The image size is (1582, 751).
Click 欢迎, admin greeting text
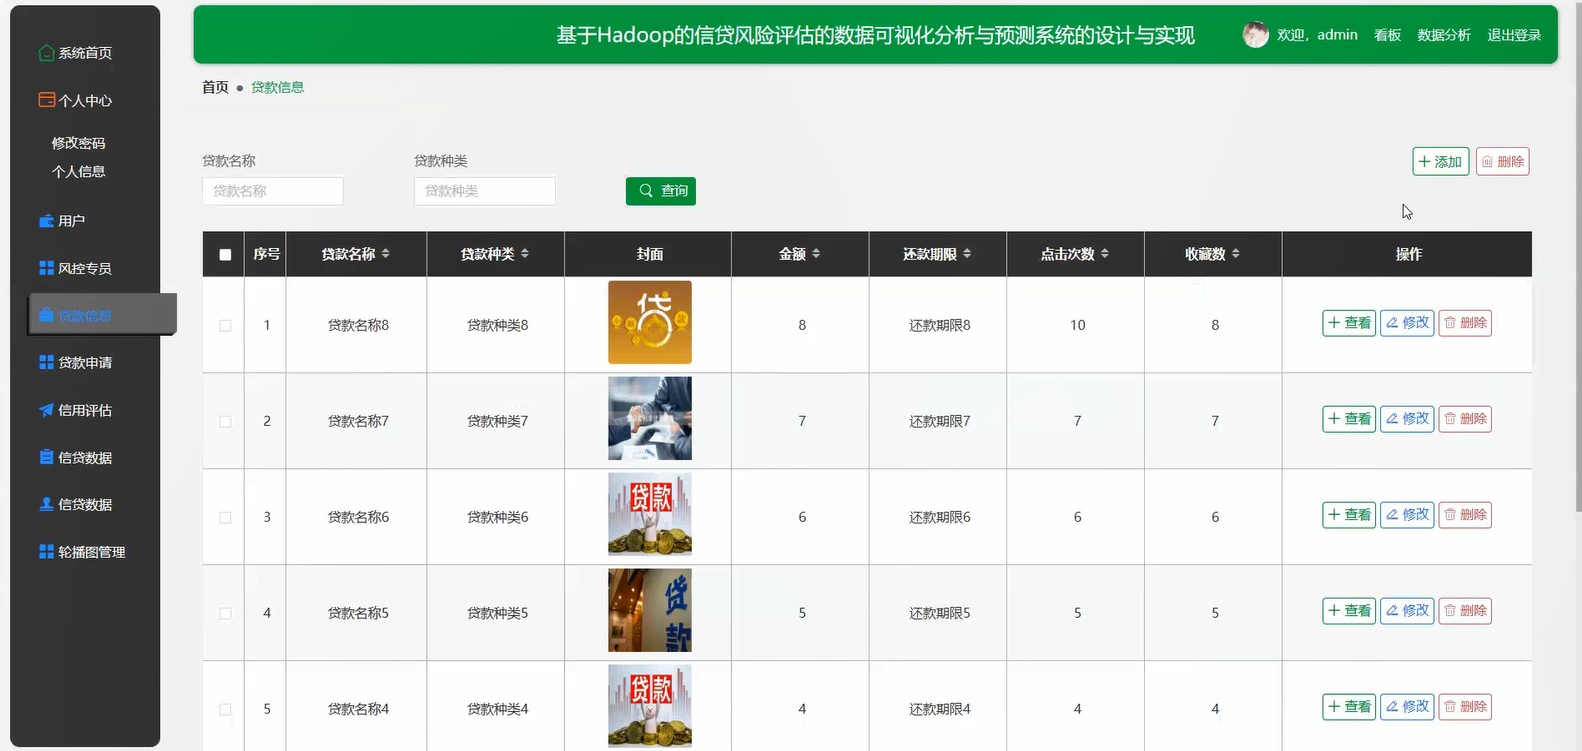(x=1317, y=35)
